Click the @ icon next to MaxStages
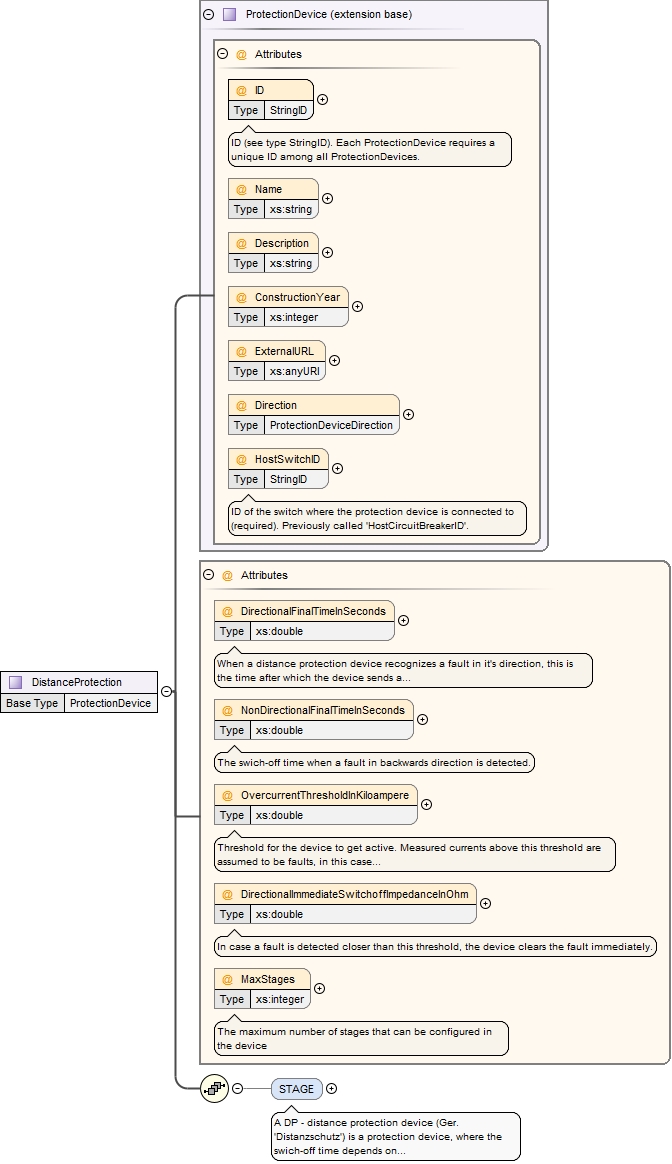672x1164 pixels. [227, 979]
